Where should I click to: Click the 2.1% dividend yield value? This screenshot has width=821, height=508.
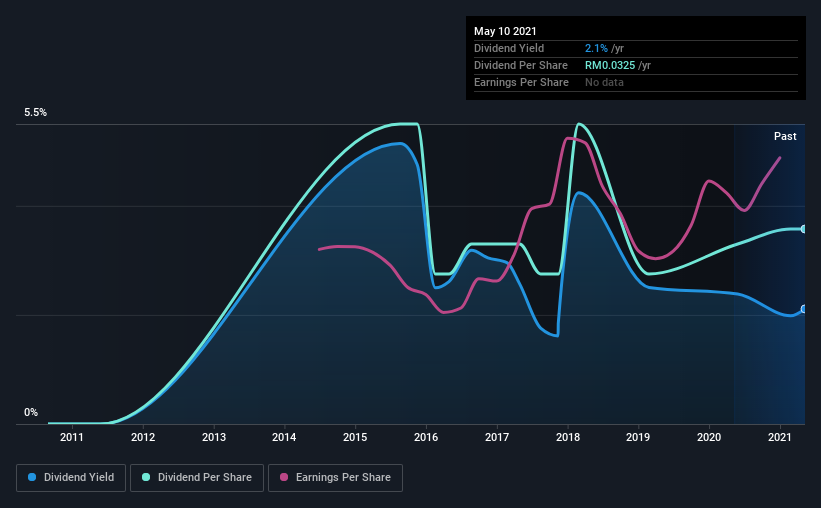596,48
